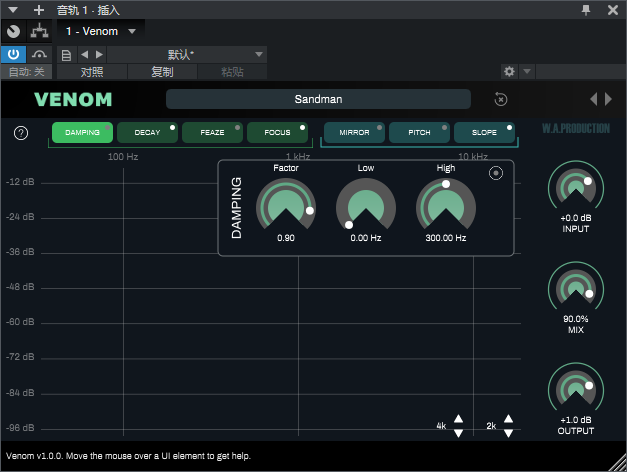Viewport: 627px width, 472px height.
Task: Toggle the PITCH enable dot
Action: [x=444, y=128]
